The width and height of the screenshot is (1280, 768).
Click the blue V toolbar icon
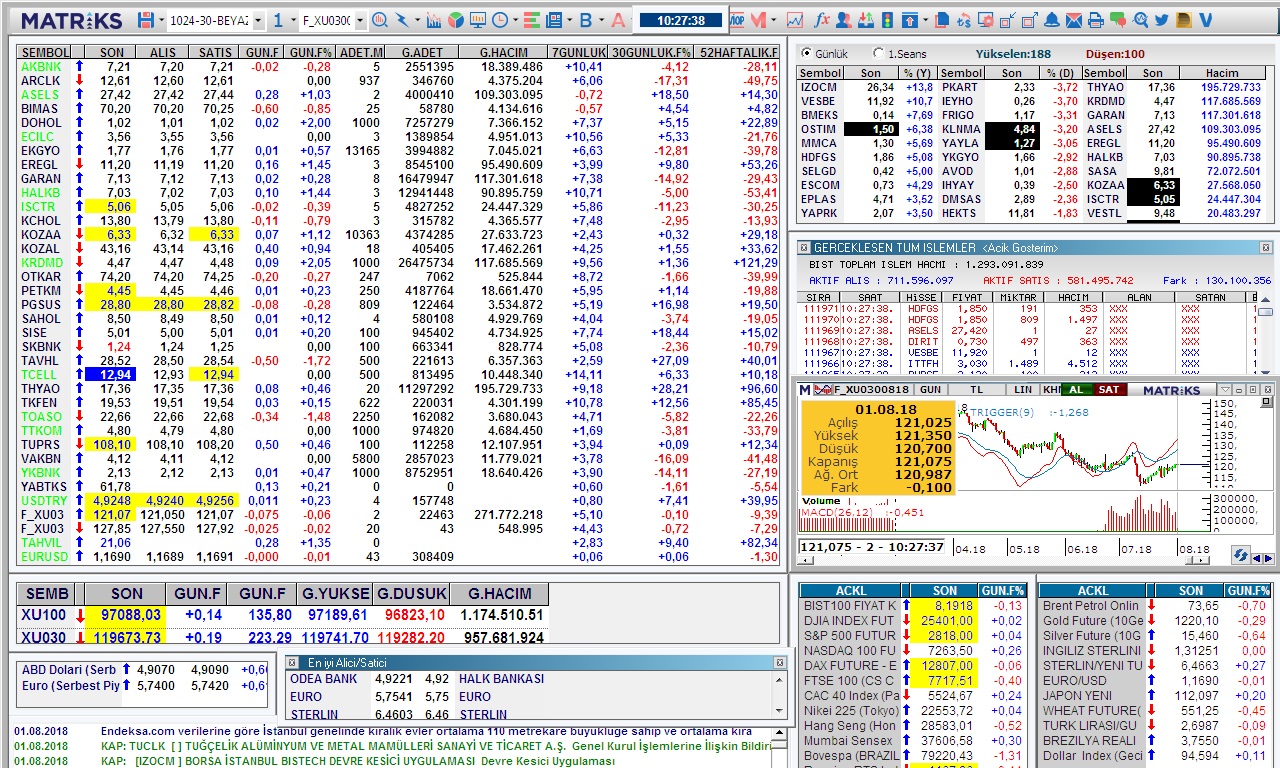click(x=1205, y=20)
